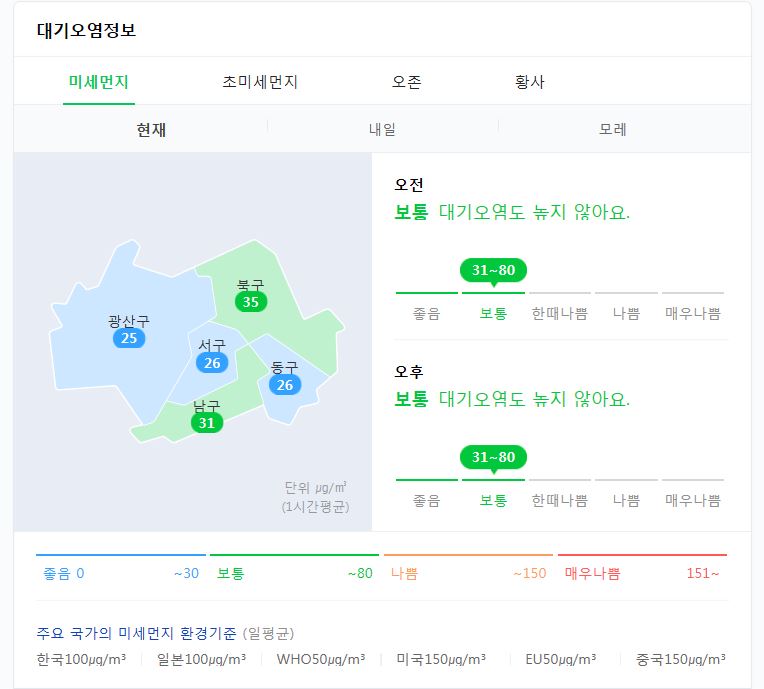Click the 오후 31~80 level bubble

tap(493, 458)
